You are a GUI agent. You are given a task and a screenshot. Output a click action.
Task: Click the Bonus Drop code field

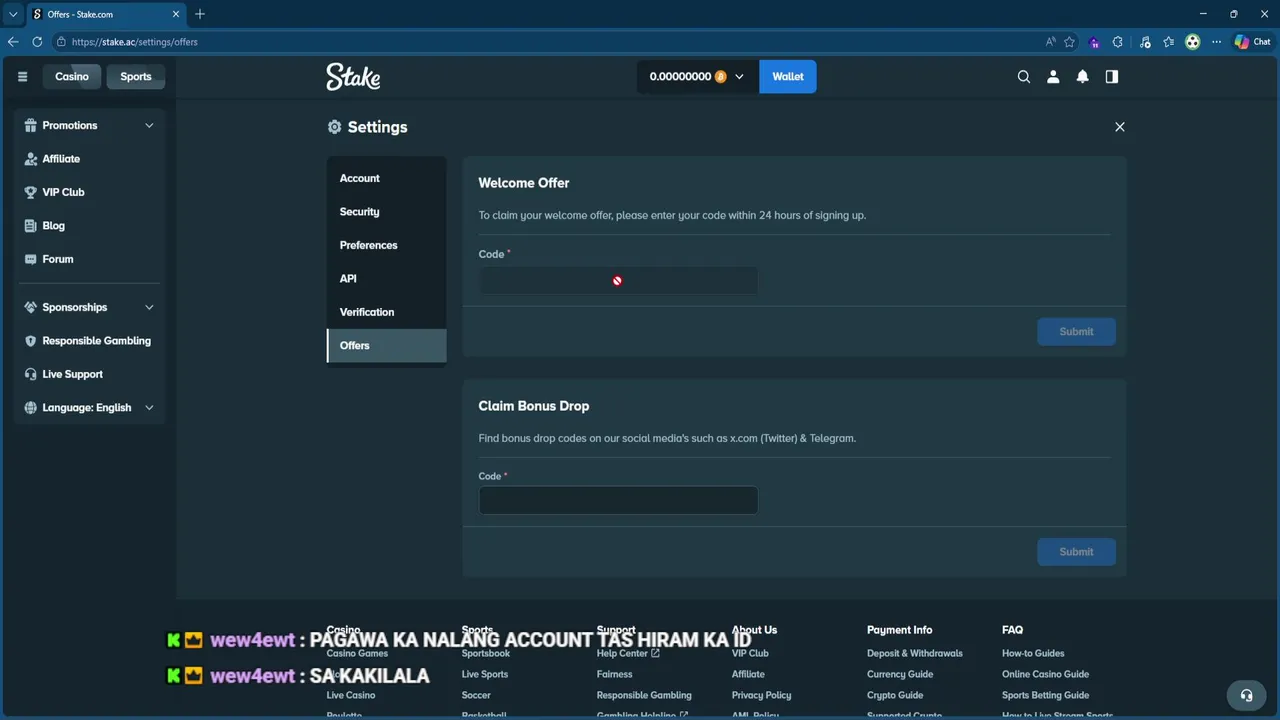[618, 500]
